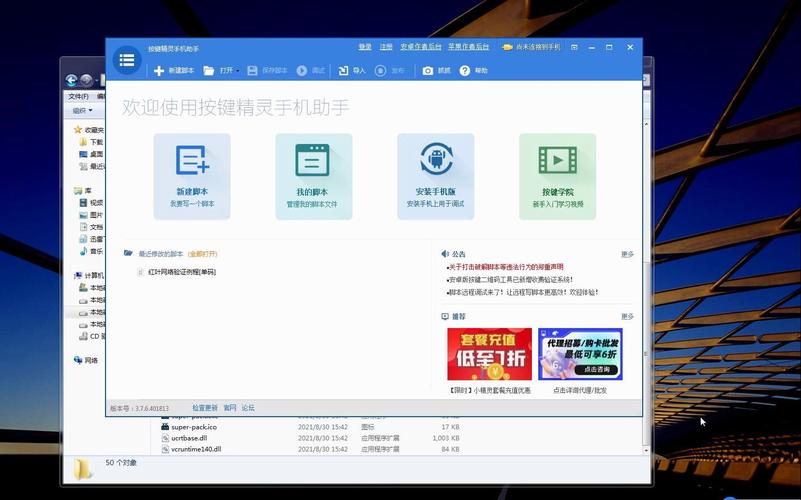This screenshot has height=500, width=801.
Task: Open recent script 红叶网络验证例程
Action: pyautogui.click(x=181, y=272)
